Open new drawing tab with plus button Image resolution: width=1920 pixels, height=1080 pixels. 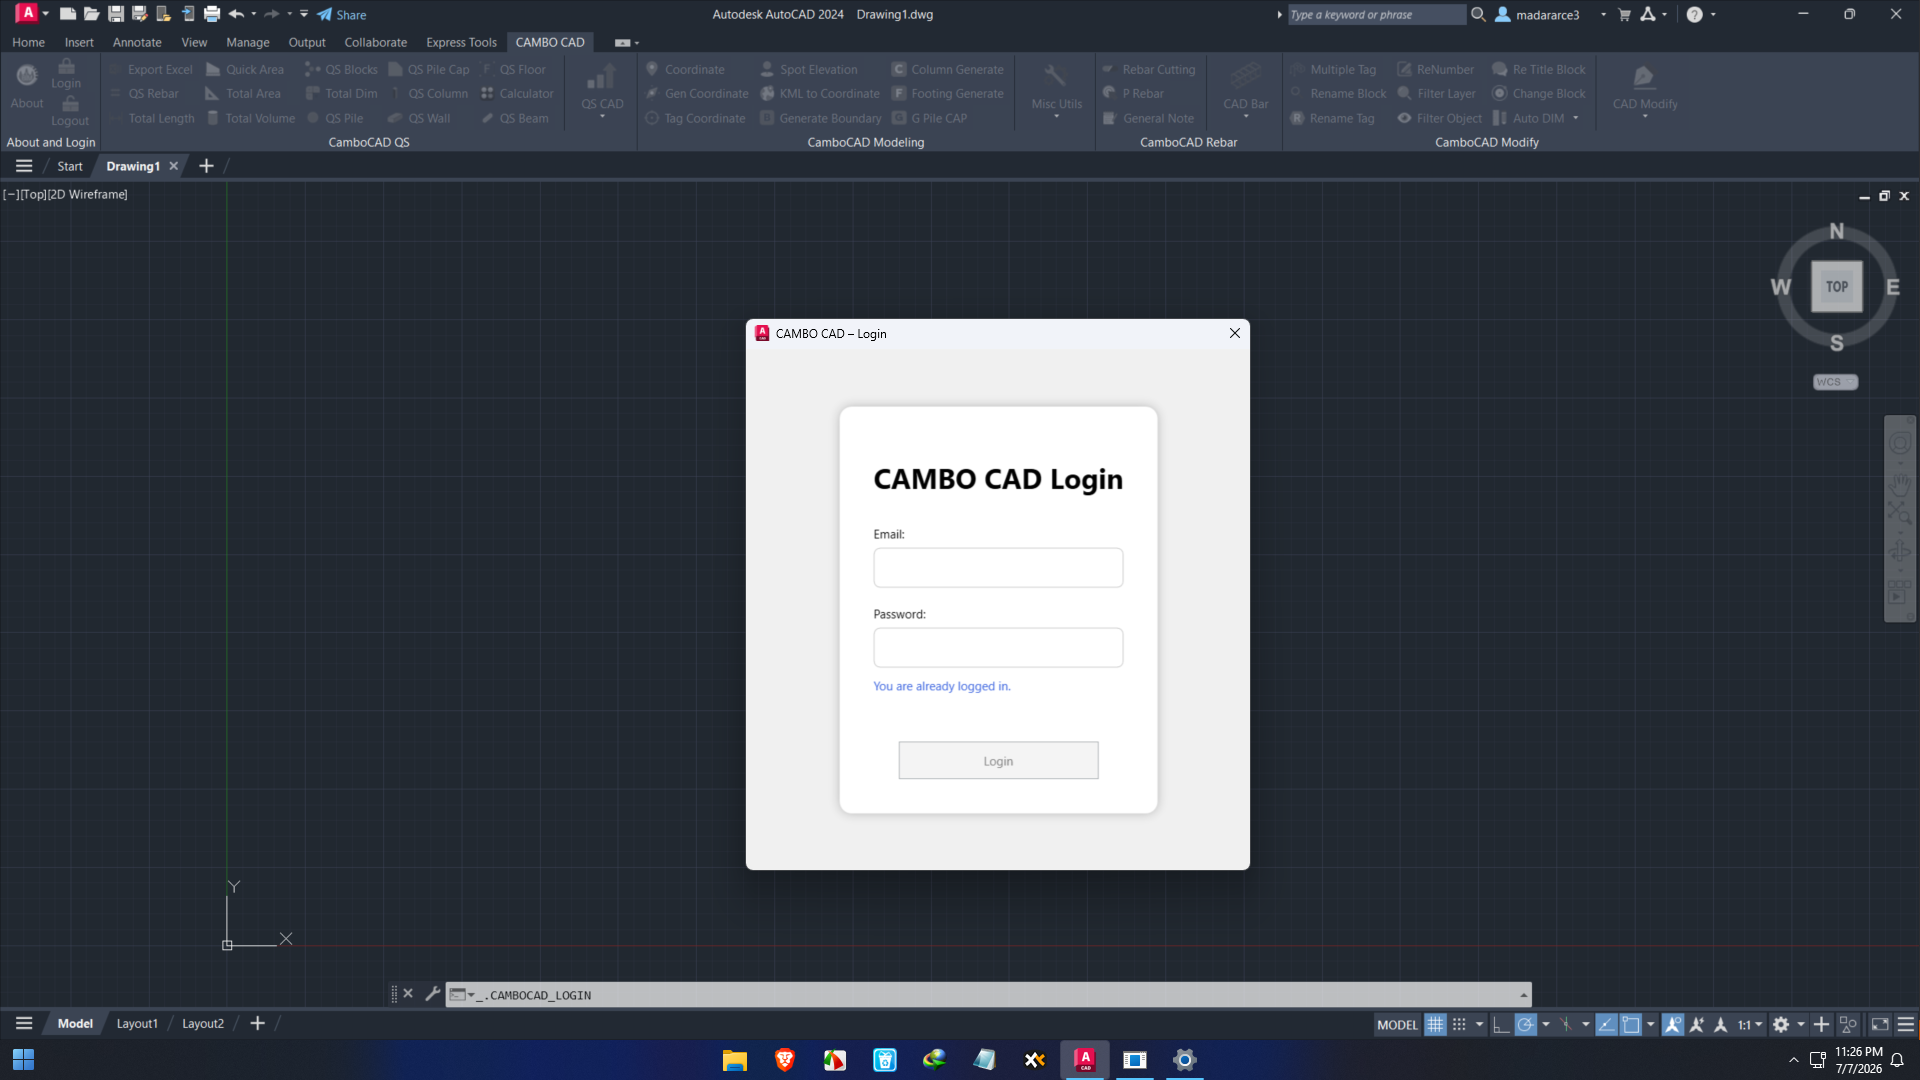pyautogui.click(x=206, y=166)
